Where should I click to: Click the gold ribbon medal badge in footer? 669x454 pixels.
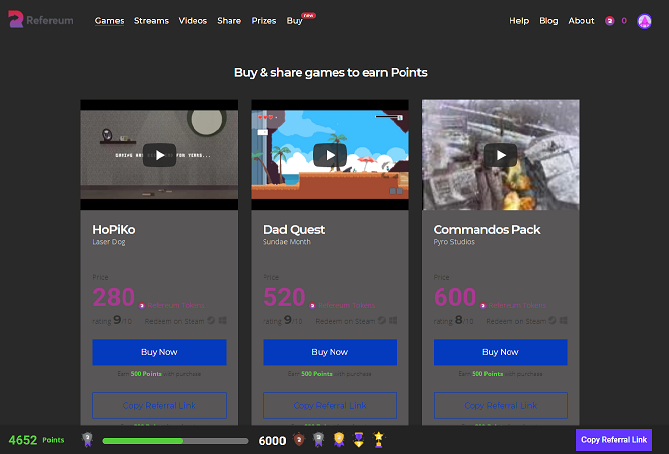coord(339,439)
